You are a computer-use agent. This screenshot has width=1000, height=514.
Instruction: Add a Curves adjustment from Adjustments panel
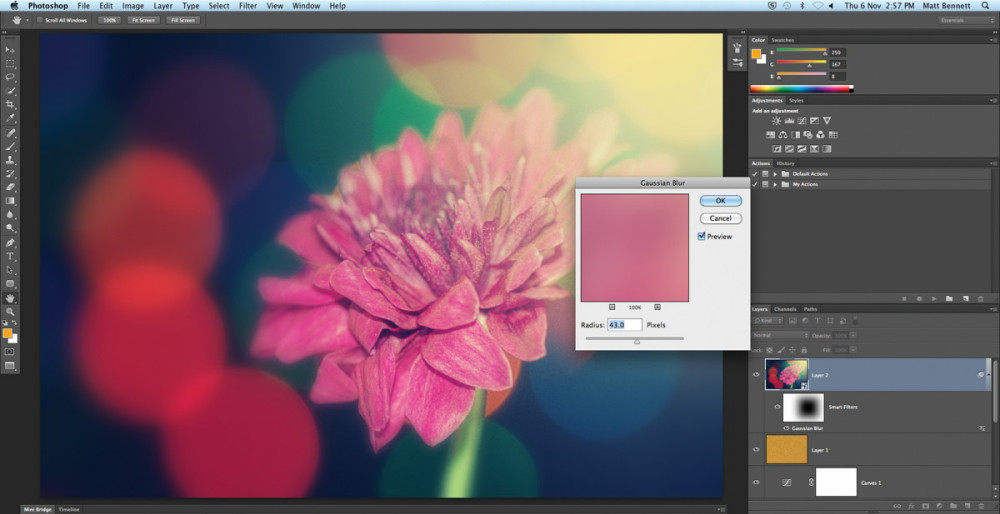click(802, 121)
